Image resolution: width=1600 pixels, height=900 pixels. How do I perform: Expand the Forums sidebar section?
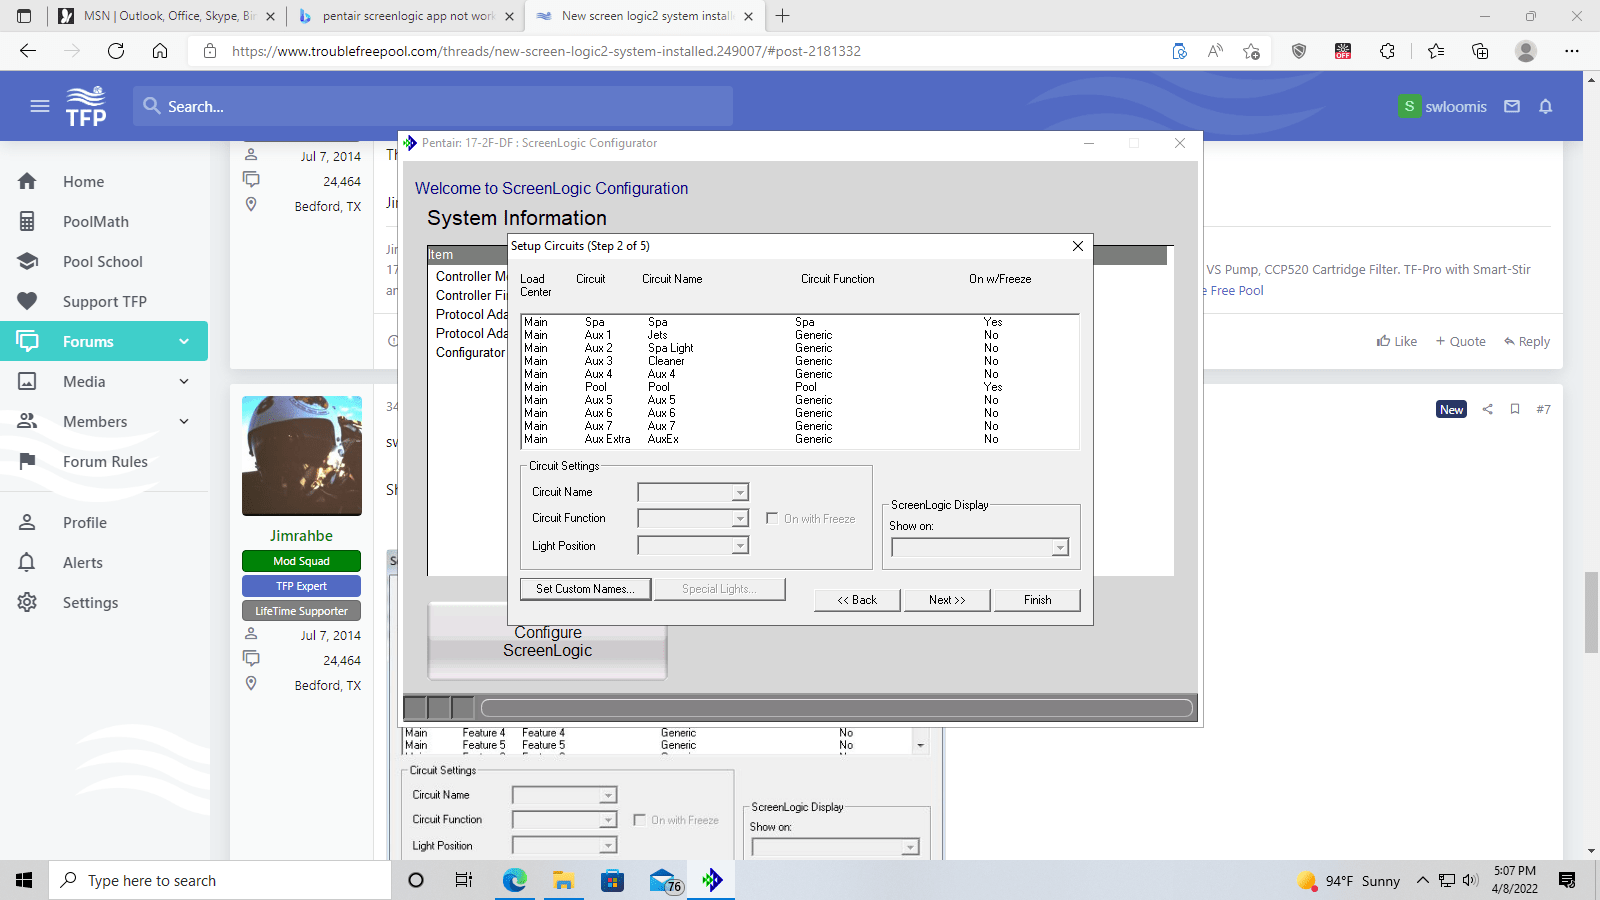coord(184,341)
